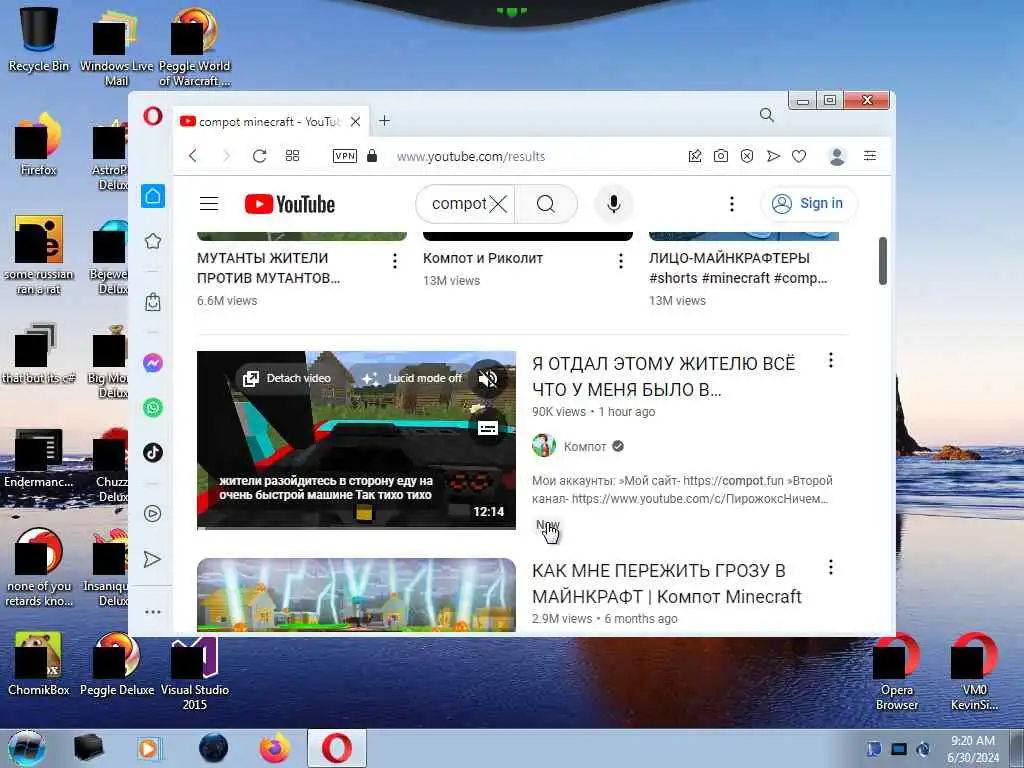
Task: Click the Sign in button
Action: click(x=808, y=204)
